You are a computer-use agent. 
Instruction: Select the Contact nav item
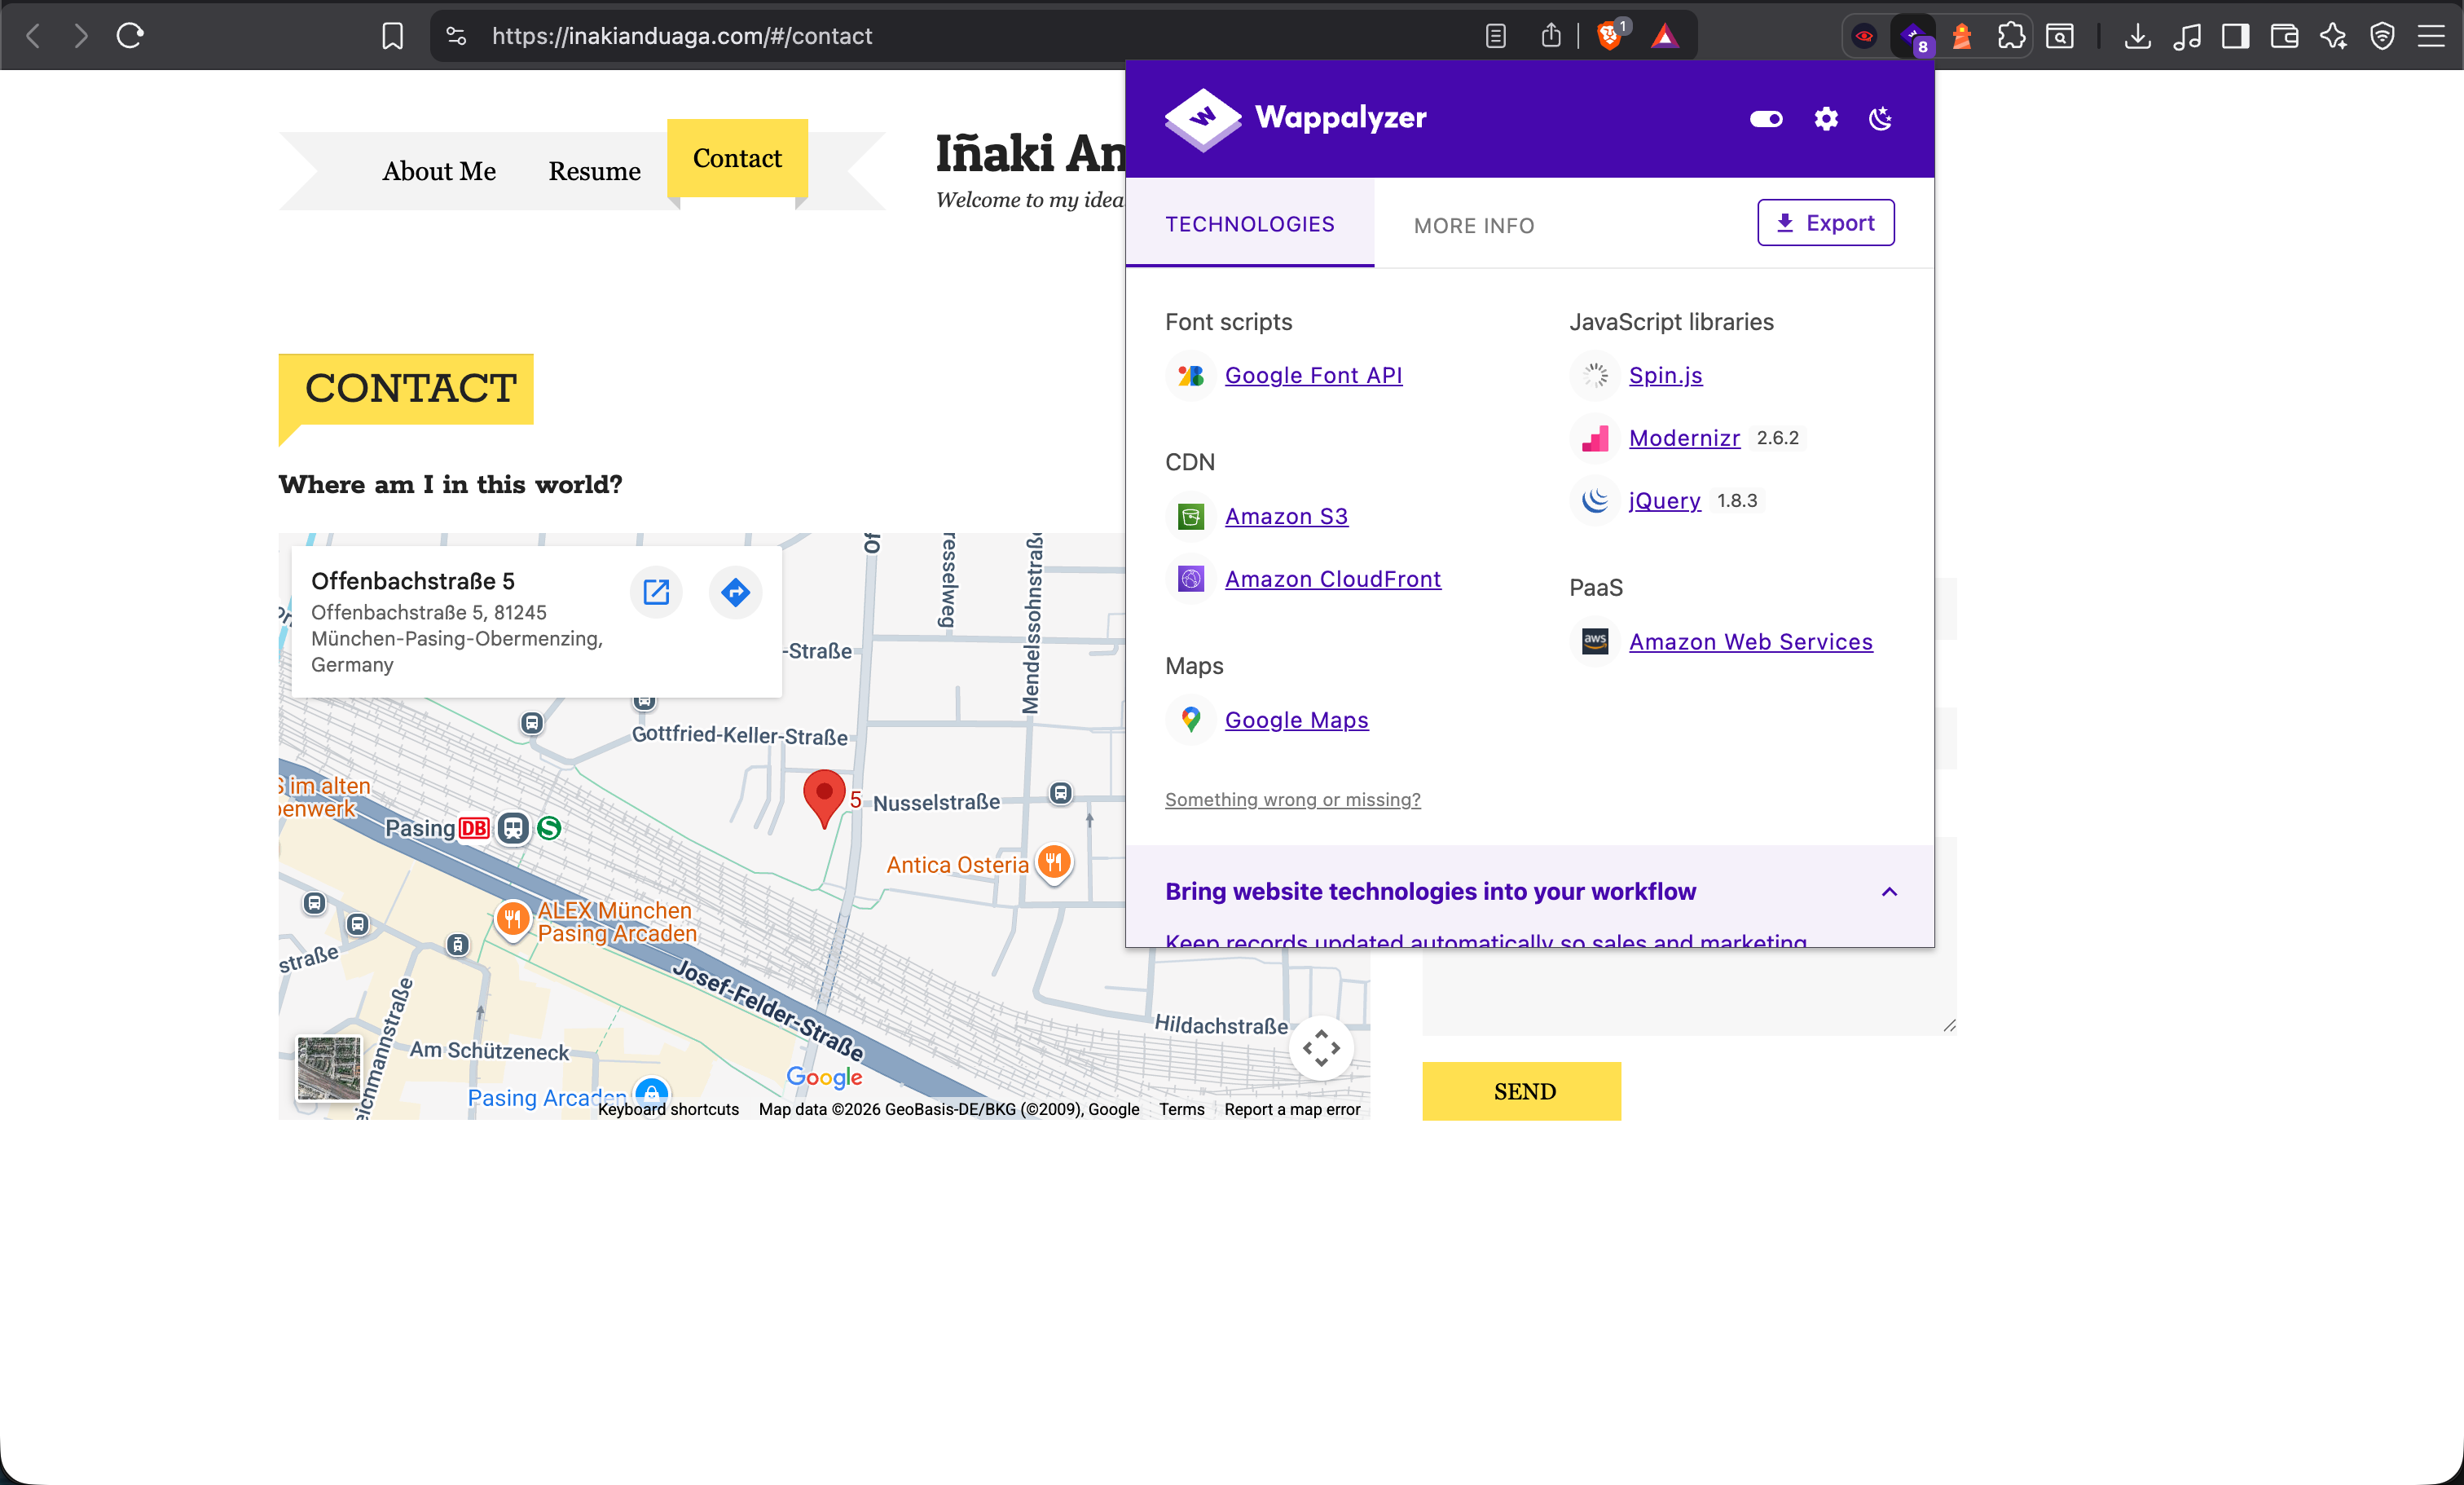pos(738,158)
